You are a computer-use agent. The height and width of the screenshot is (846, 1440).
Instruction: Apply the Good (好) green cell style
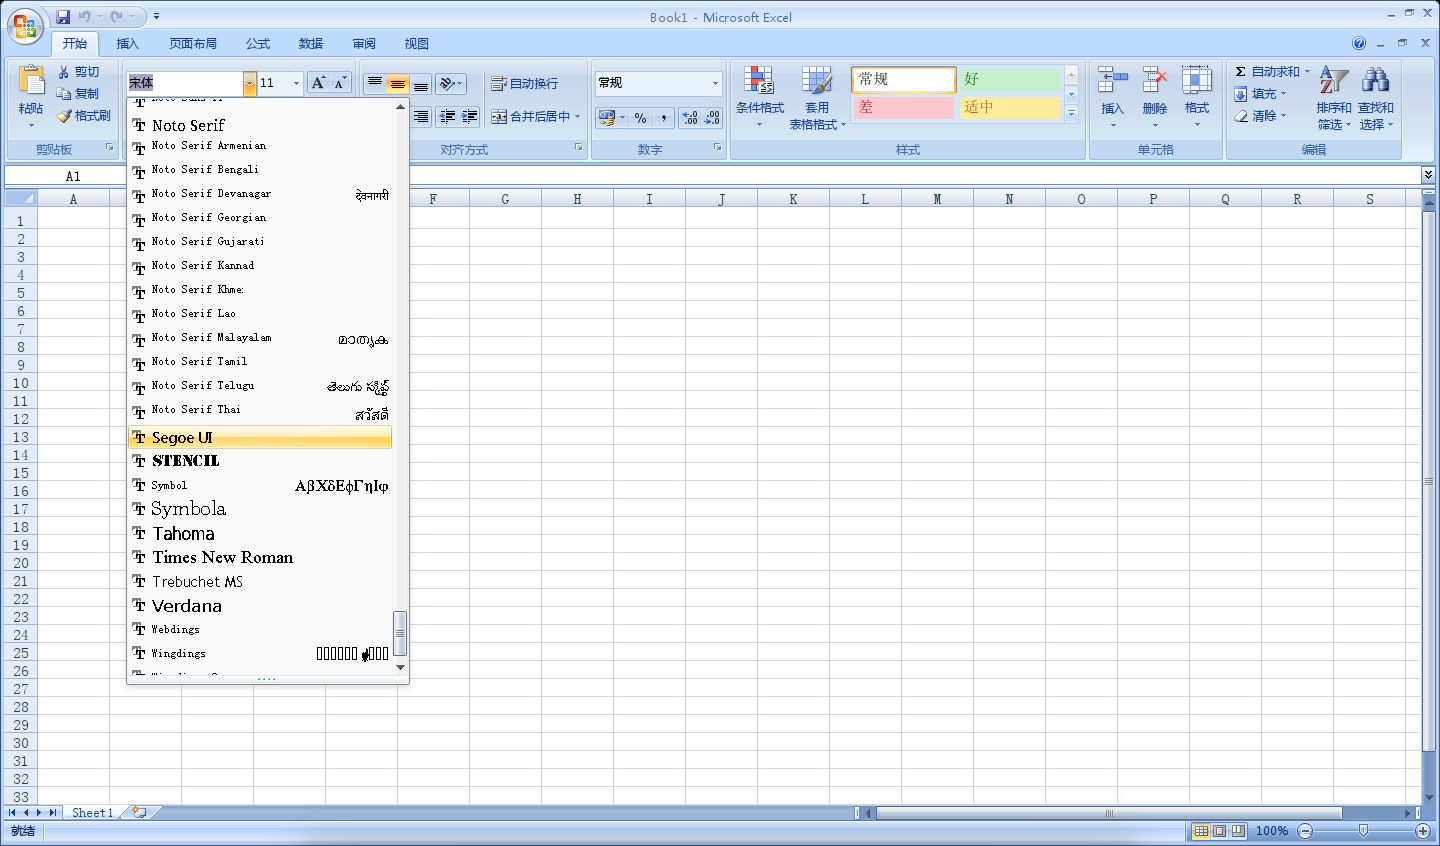point(1009,79)
